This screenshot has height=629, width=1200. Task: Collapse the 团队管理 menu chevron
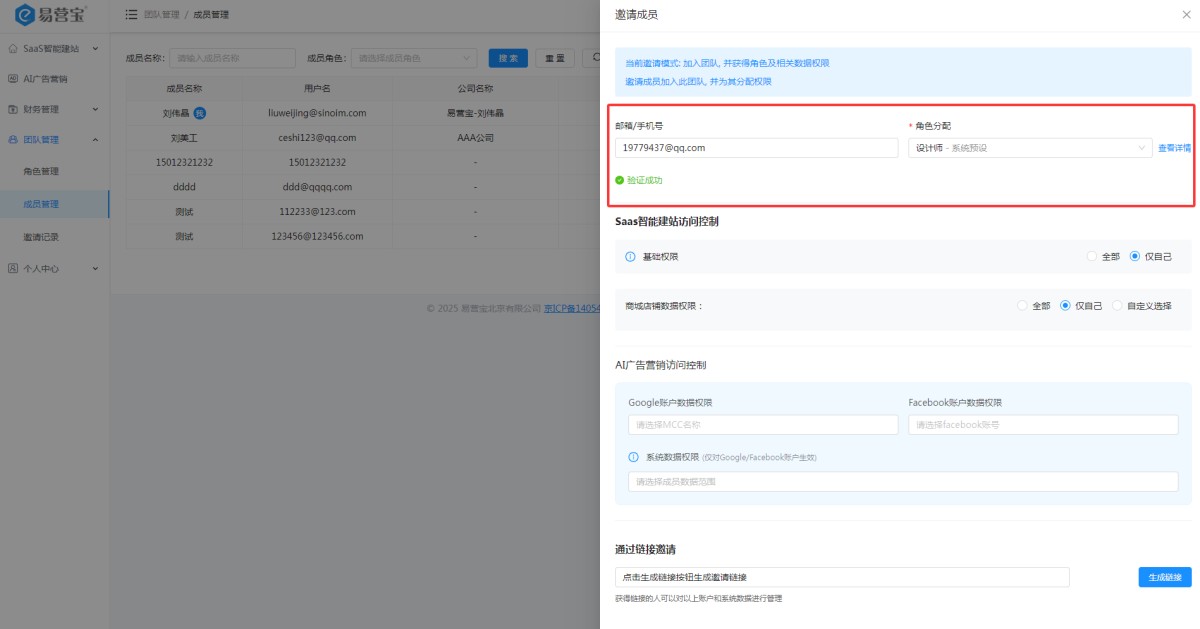pyautogui.click(x=95, y=140)
